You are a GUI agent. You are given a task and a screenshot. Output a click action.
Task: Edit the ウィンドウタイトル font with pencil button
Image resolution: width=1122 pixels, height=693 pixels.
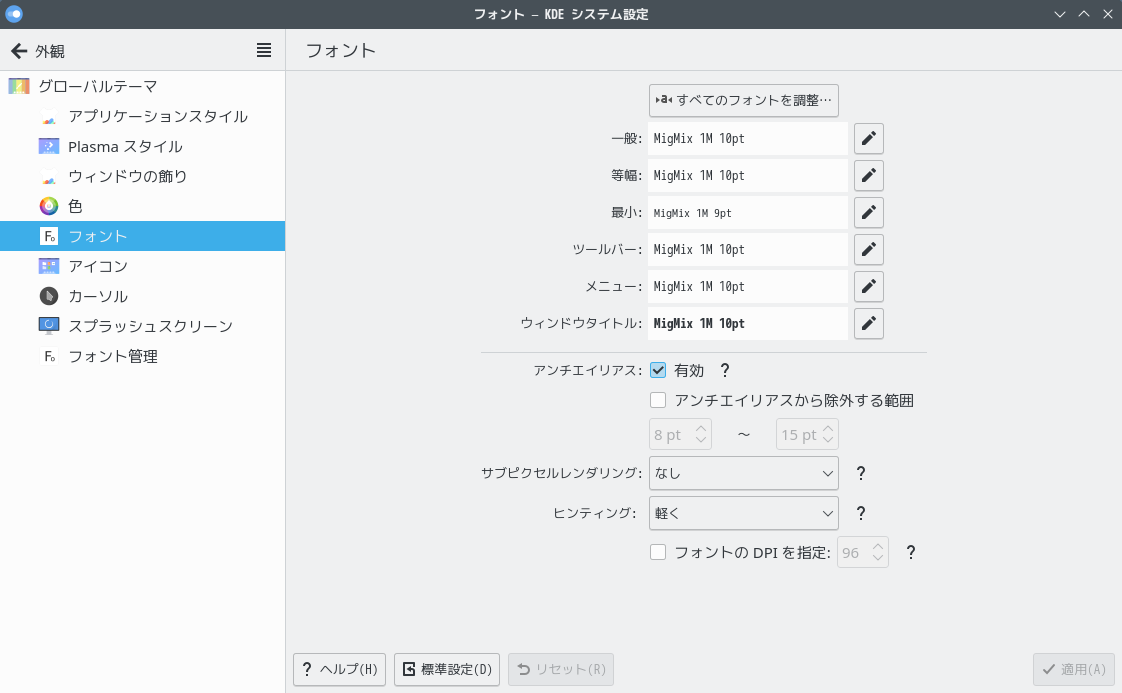click(x=868, y=324)
